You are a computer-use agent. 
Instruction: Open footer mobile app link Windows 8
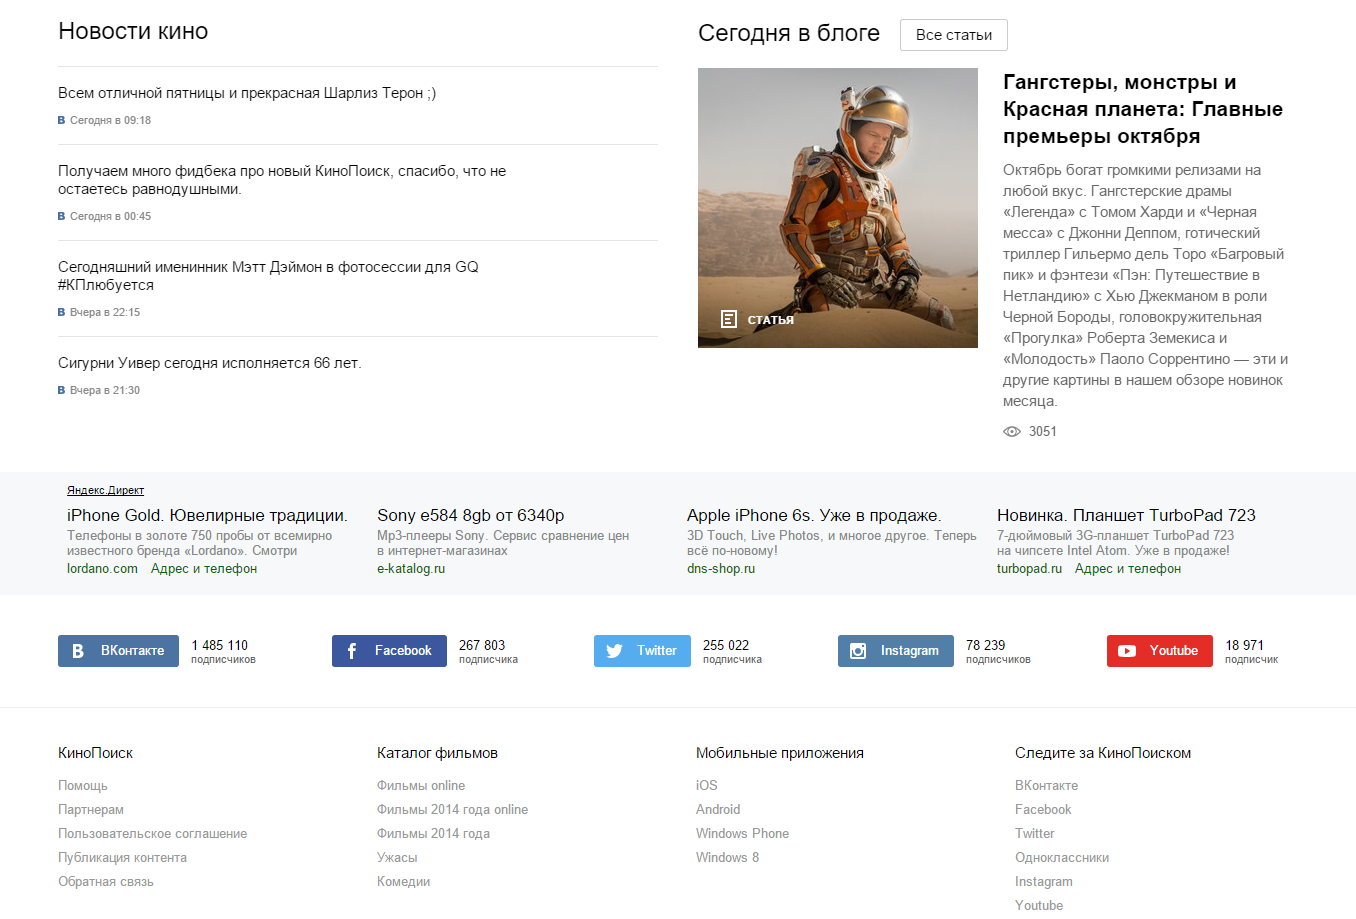727,858
